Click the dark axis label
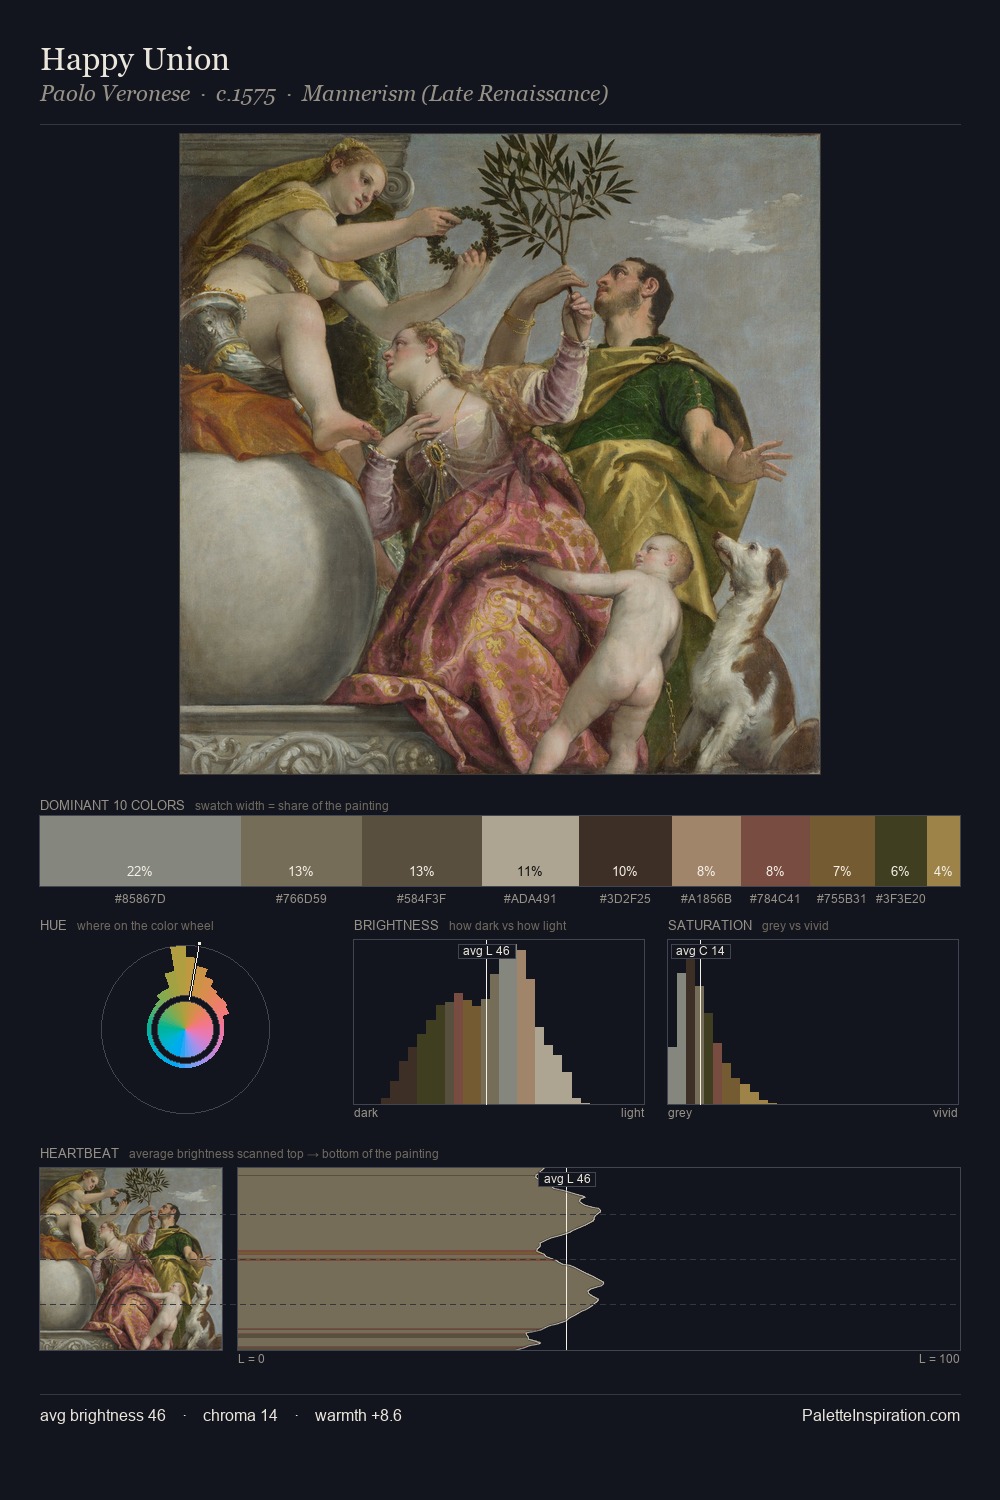Viewport: 1000px width, 1500px height. click(366, 1113)
